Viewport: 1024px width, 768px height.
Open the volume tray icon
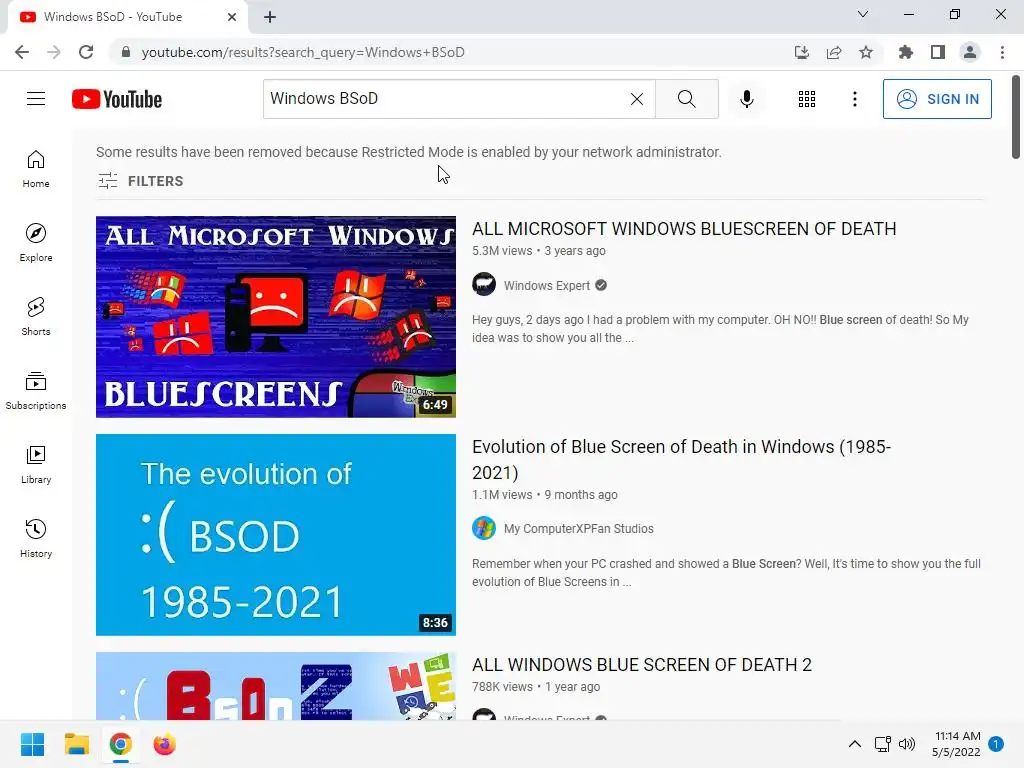[x=906, y=744]
